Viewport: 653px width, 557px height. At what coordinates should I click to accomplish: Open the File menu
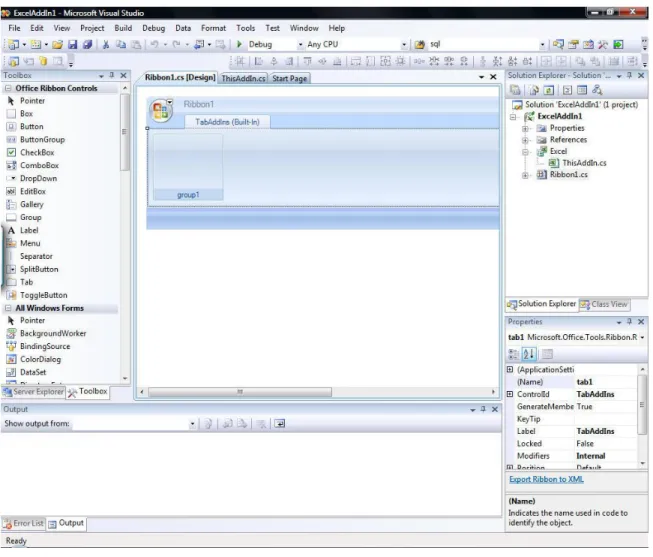pyautogui.click(x=14, y=28)
